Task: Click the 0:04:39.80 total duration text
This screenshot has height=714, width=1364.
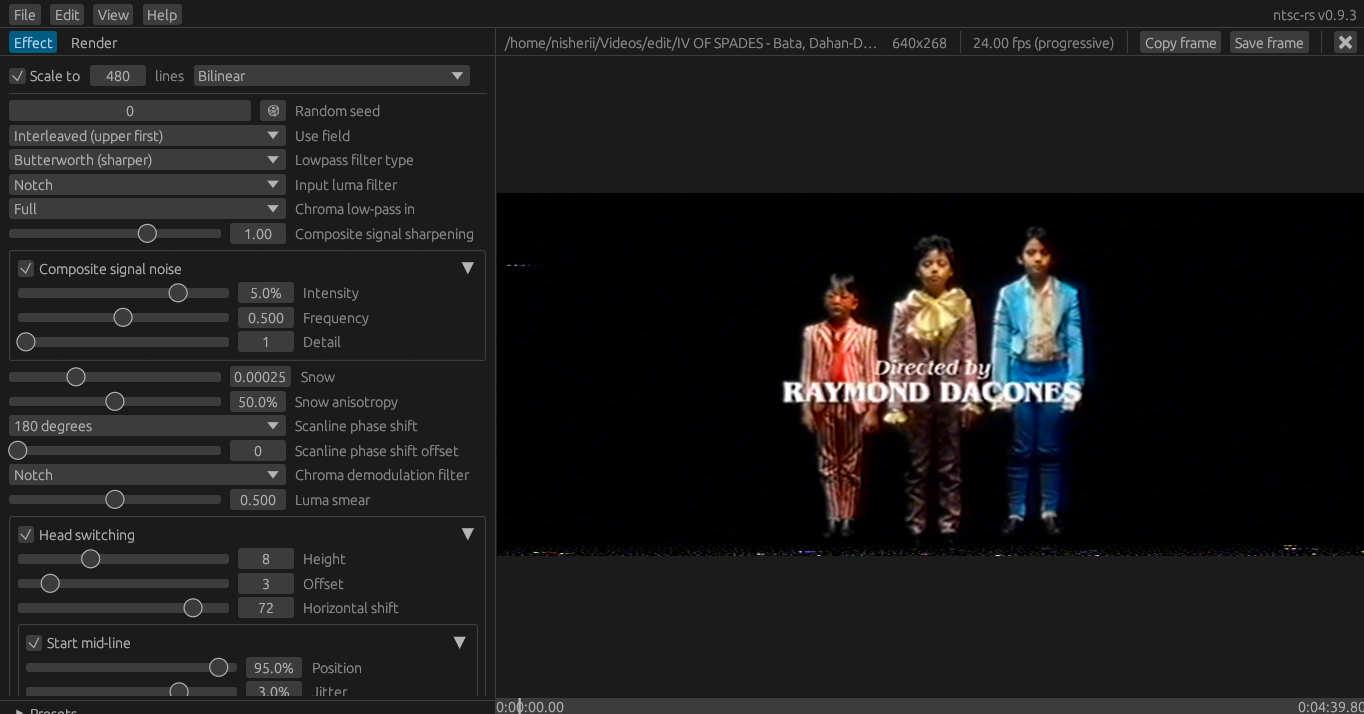Action: point(1330,707)
